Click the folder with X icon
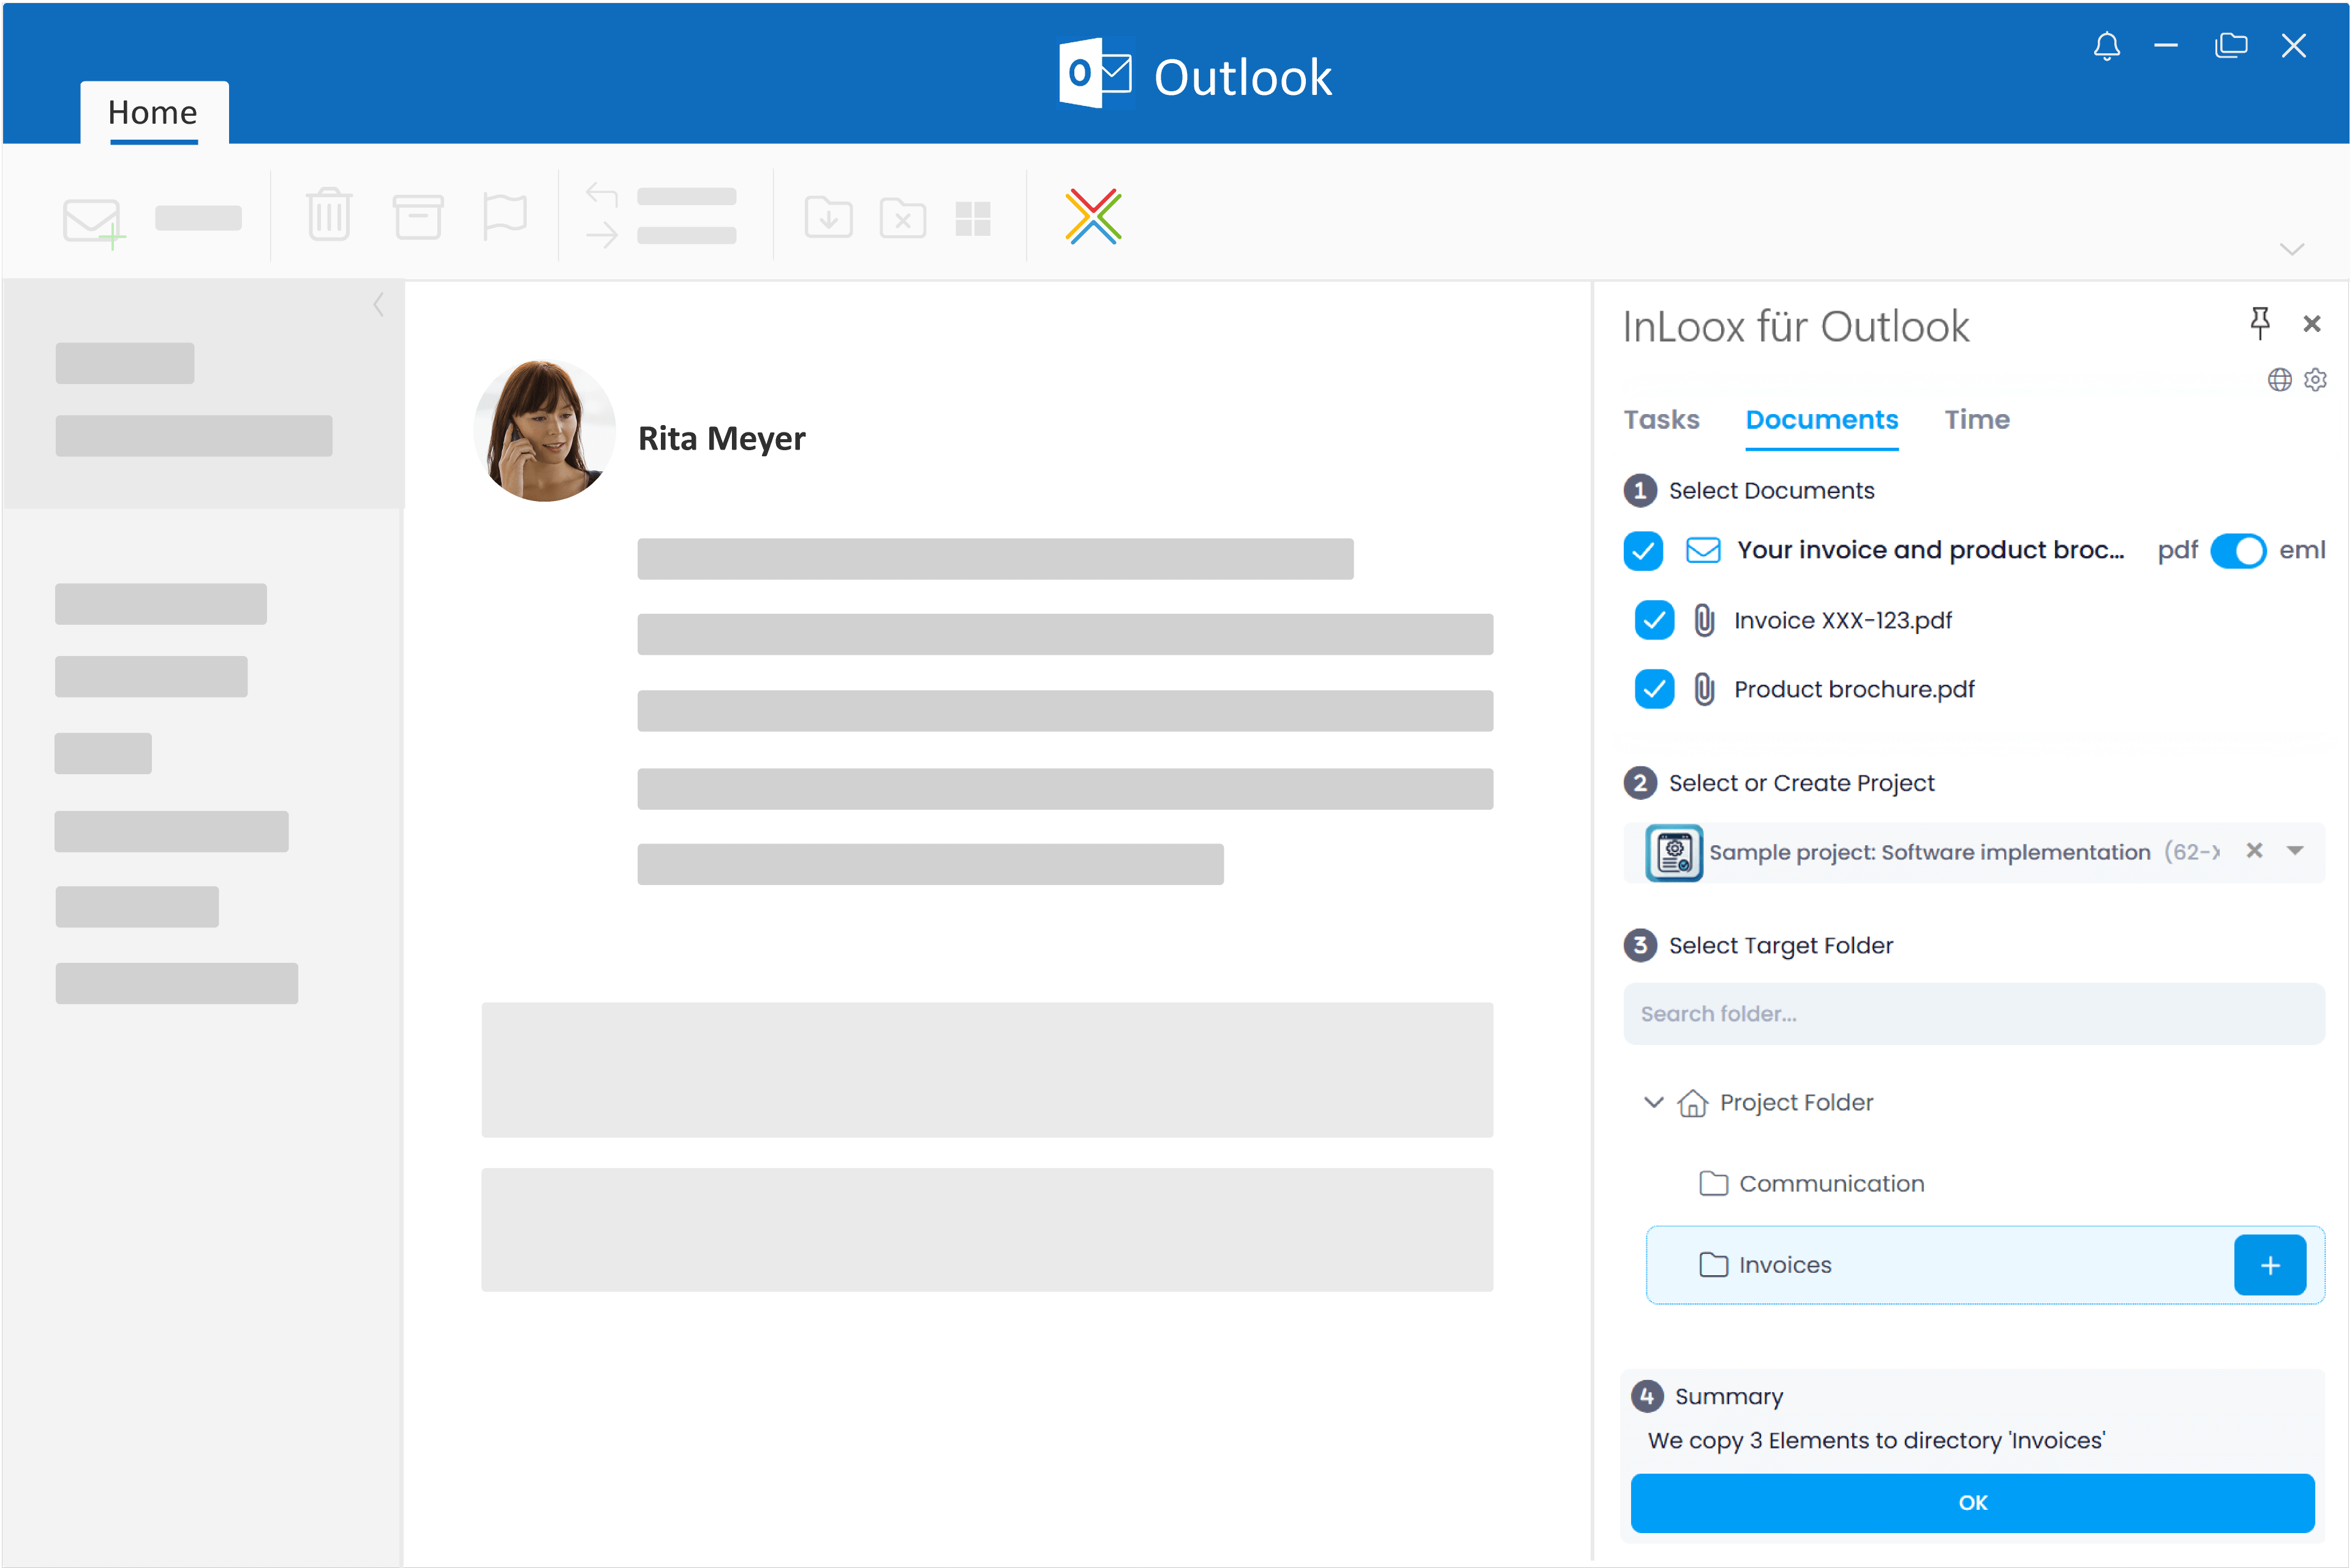This screenshot has height=1568, width=2352. point(903,217)
